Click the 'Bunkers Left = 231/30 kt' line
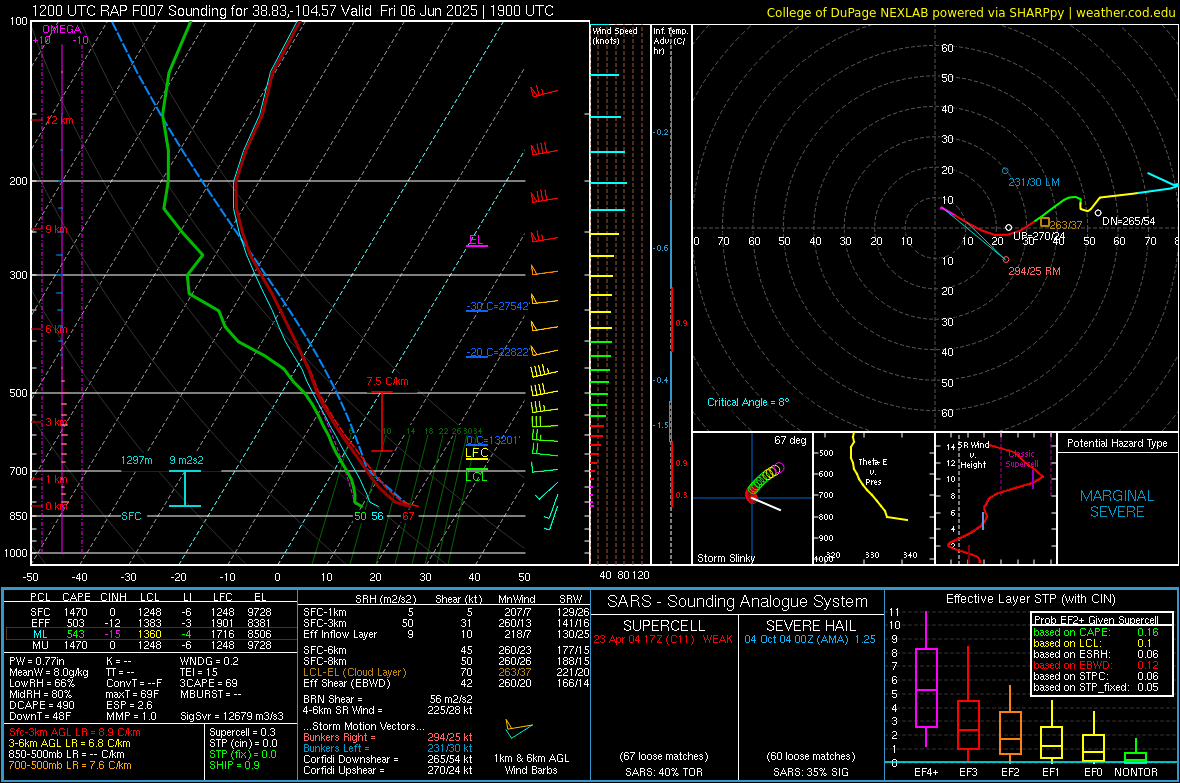The height and width of the screenshot is (783, 1180). (x=388, y=748)
